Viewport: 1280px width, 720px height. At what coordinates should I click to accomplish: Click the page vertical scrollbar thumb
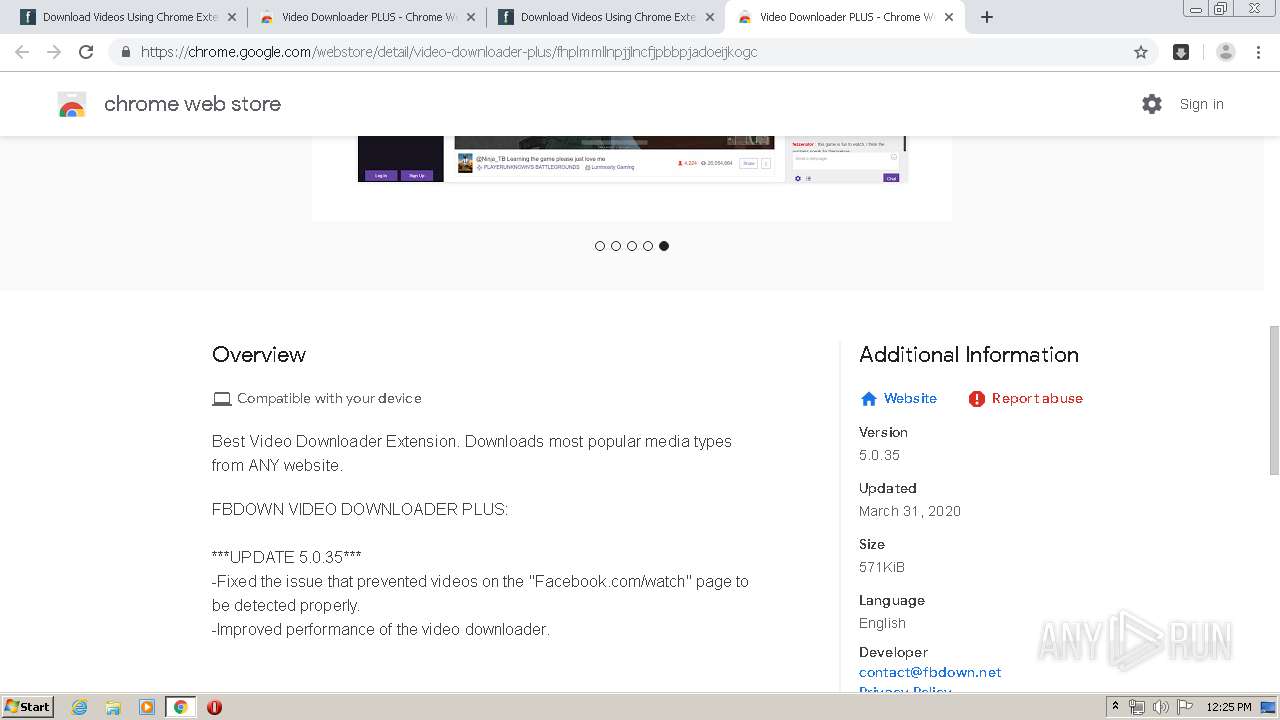click(x=1273, y=400)
